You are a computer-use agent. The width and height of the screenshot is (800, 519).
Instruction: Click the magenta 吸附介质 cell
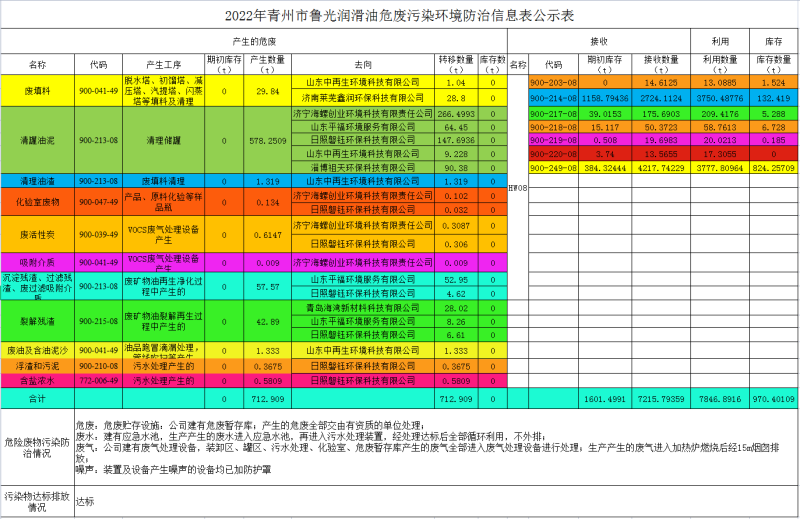pyautogui.click(x=37, y=262)
